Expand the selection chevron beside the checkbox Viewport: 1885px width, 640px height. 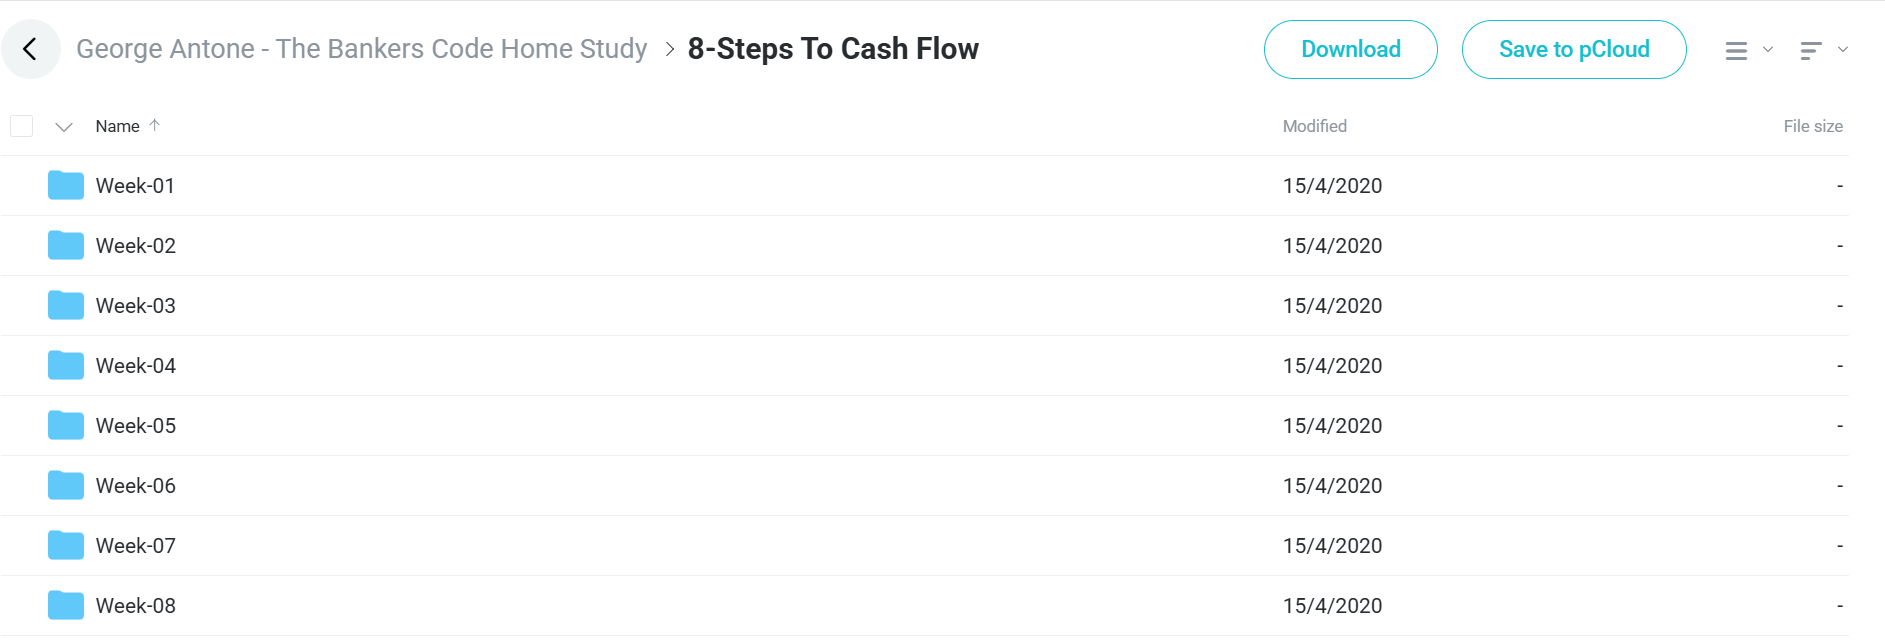click(x=64, y=127)
